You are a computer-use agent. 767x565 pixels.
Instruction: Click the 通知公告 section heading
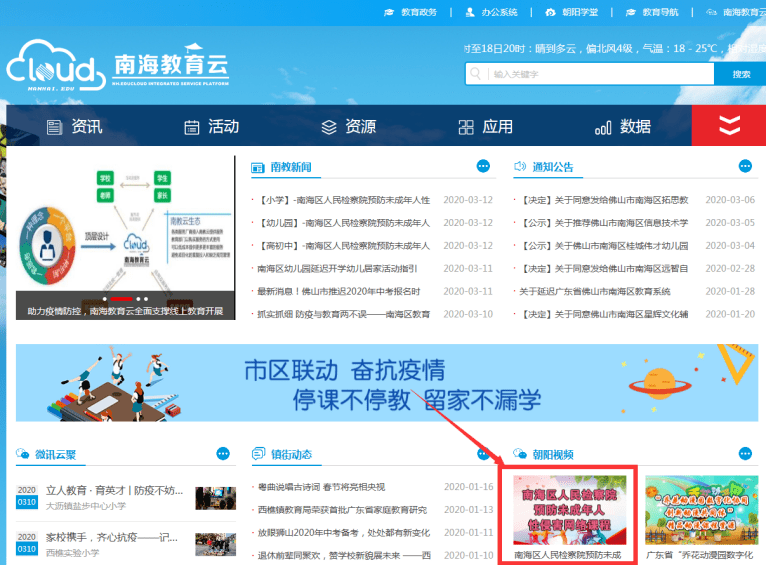tap(553, 167)
